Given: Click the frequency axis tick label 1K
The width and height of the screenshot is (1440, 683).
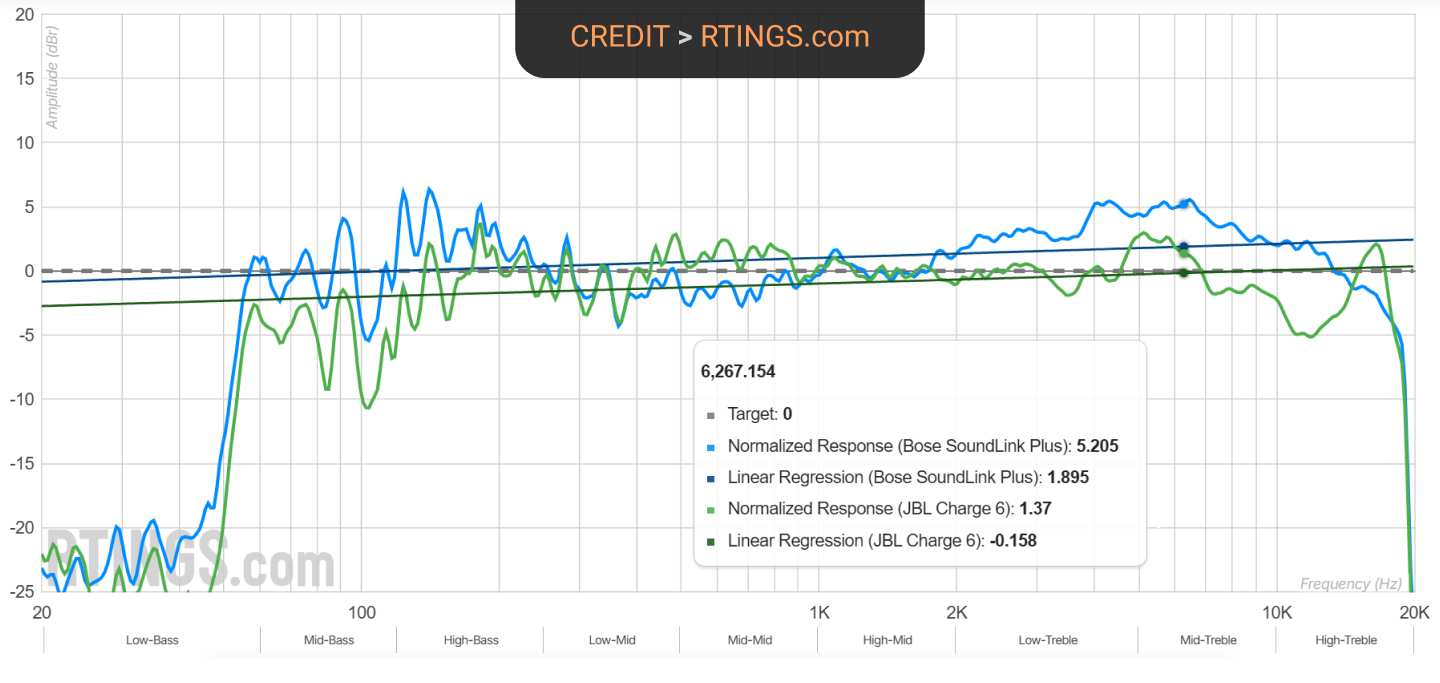Looking at the screenshot, I should 819,611.
